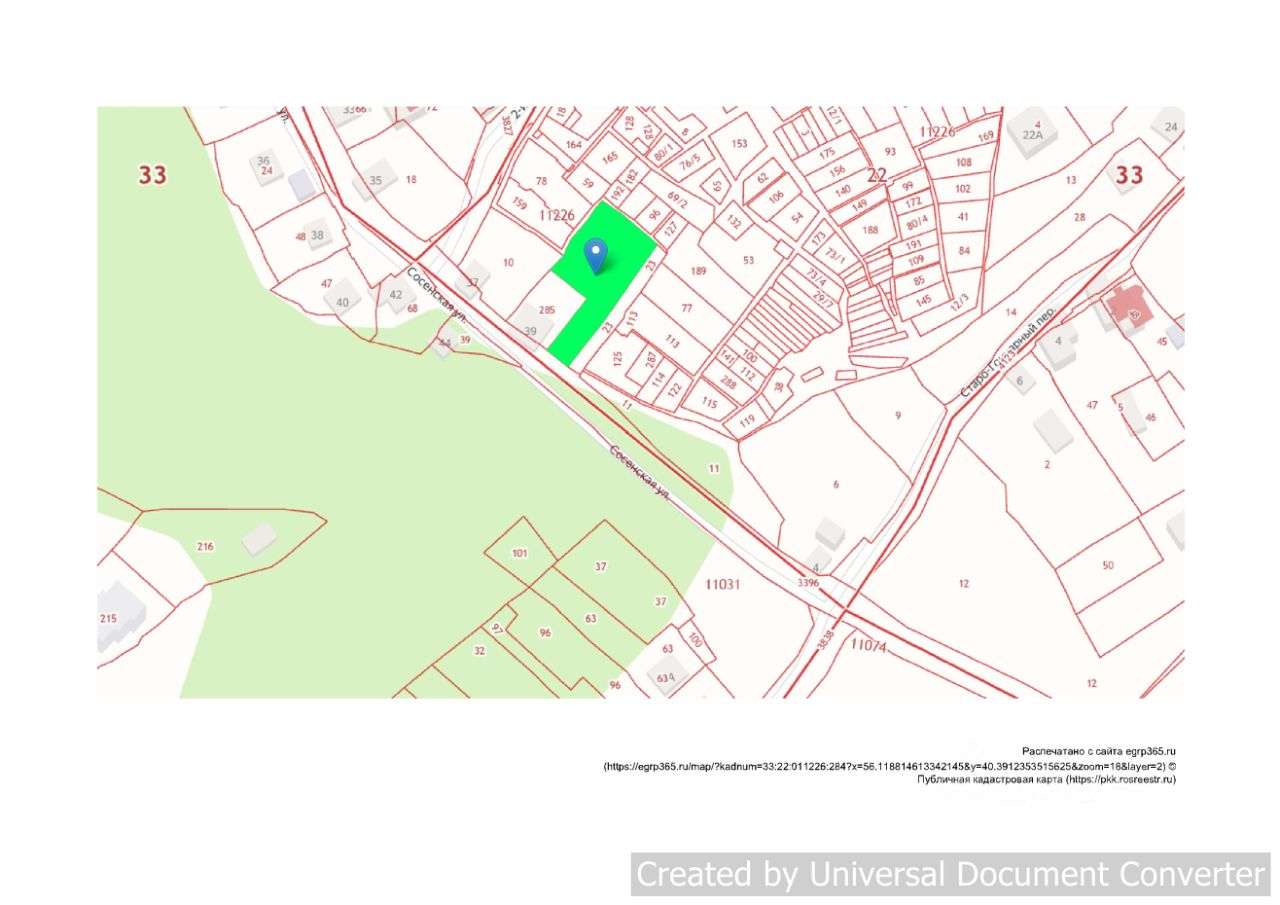Select parcel labeled 41

963,215
